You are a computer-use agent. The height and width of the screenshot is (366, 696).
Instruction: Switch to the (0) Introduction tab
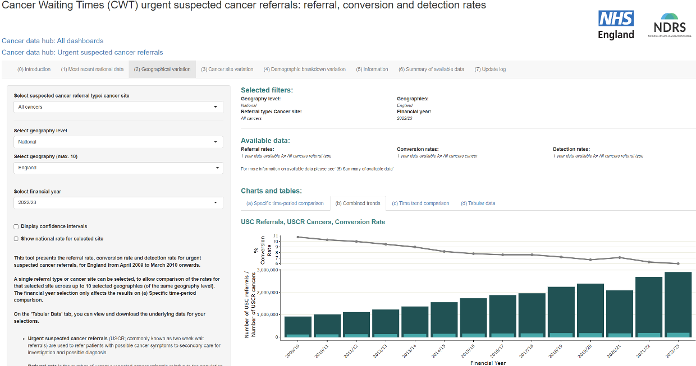(x=34, y=69)
